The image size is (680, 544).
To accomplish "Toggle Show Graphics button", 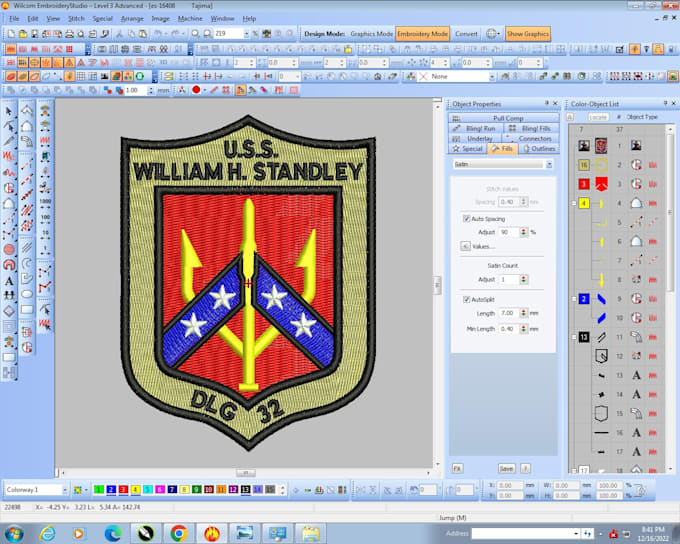I will tap(528, 34).
